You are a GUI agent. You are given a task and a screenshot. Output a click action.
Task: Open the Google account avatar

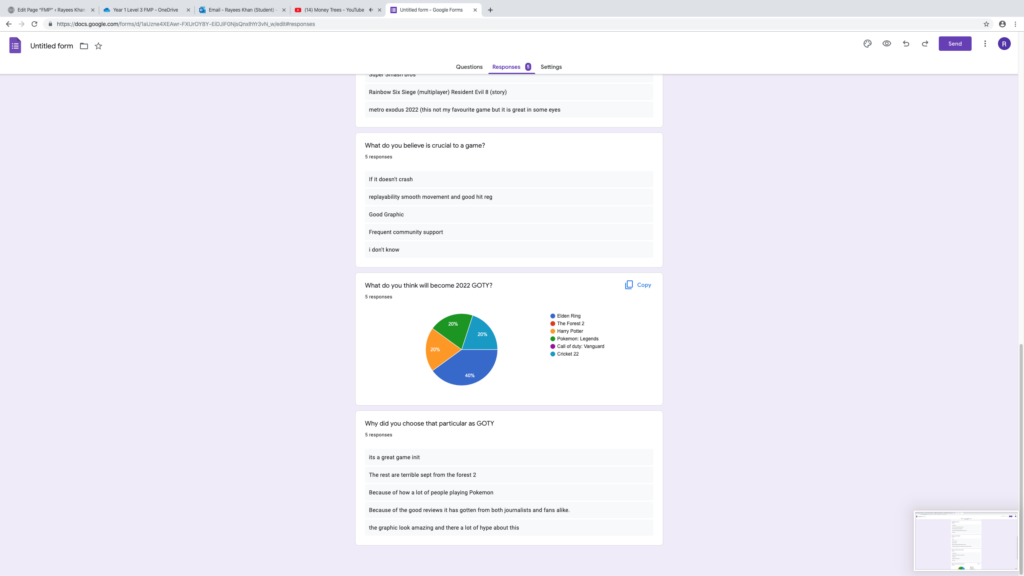[1004, 44]
